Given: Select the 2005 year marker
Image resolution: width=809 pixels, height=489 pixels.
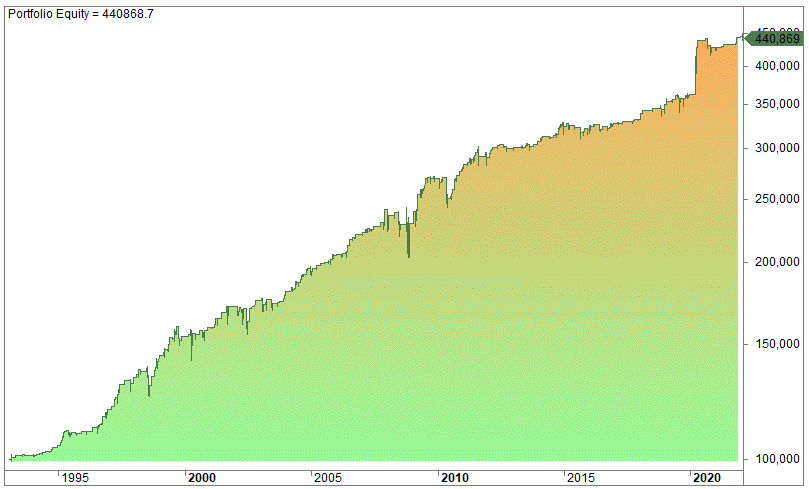Looking at the screenshot, I should point(328,478).
